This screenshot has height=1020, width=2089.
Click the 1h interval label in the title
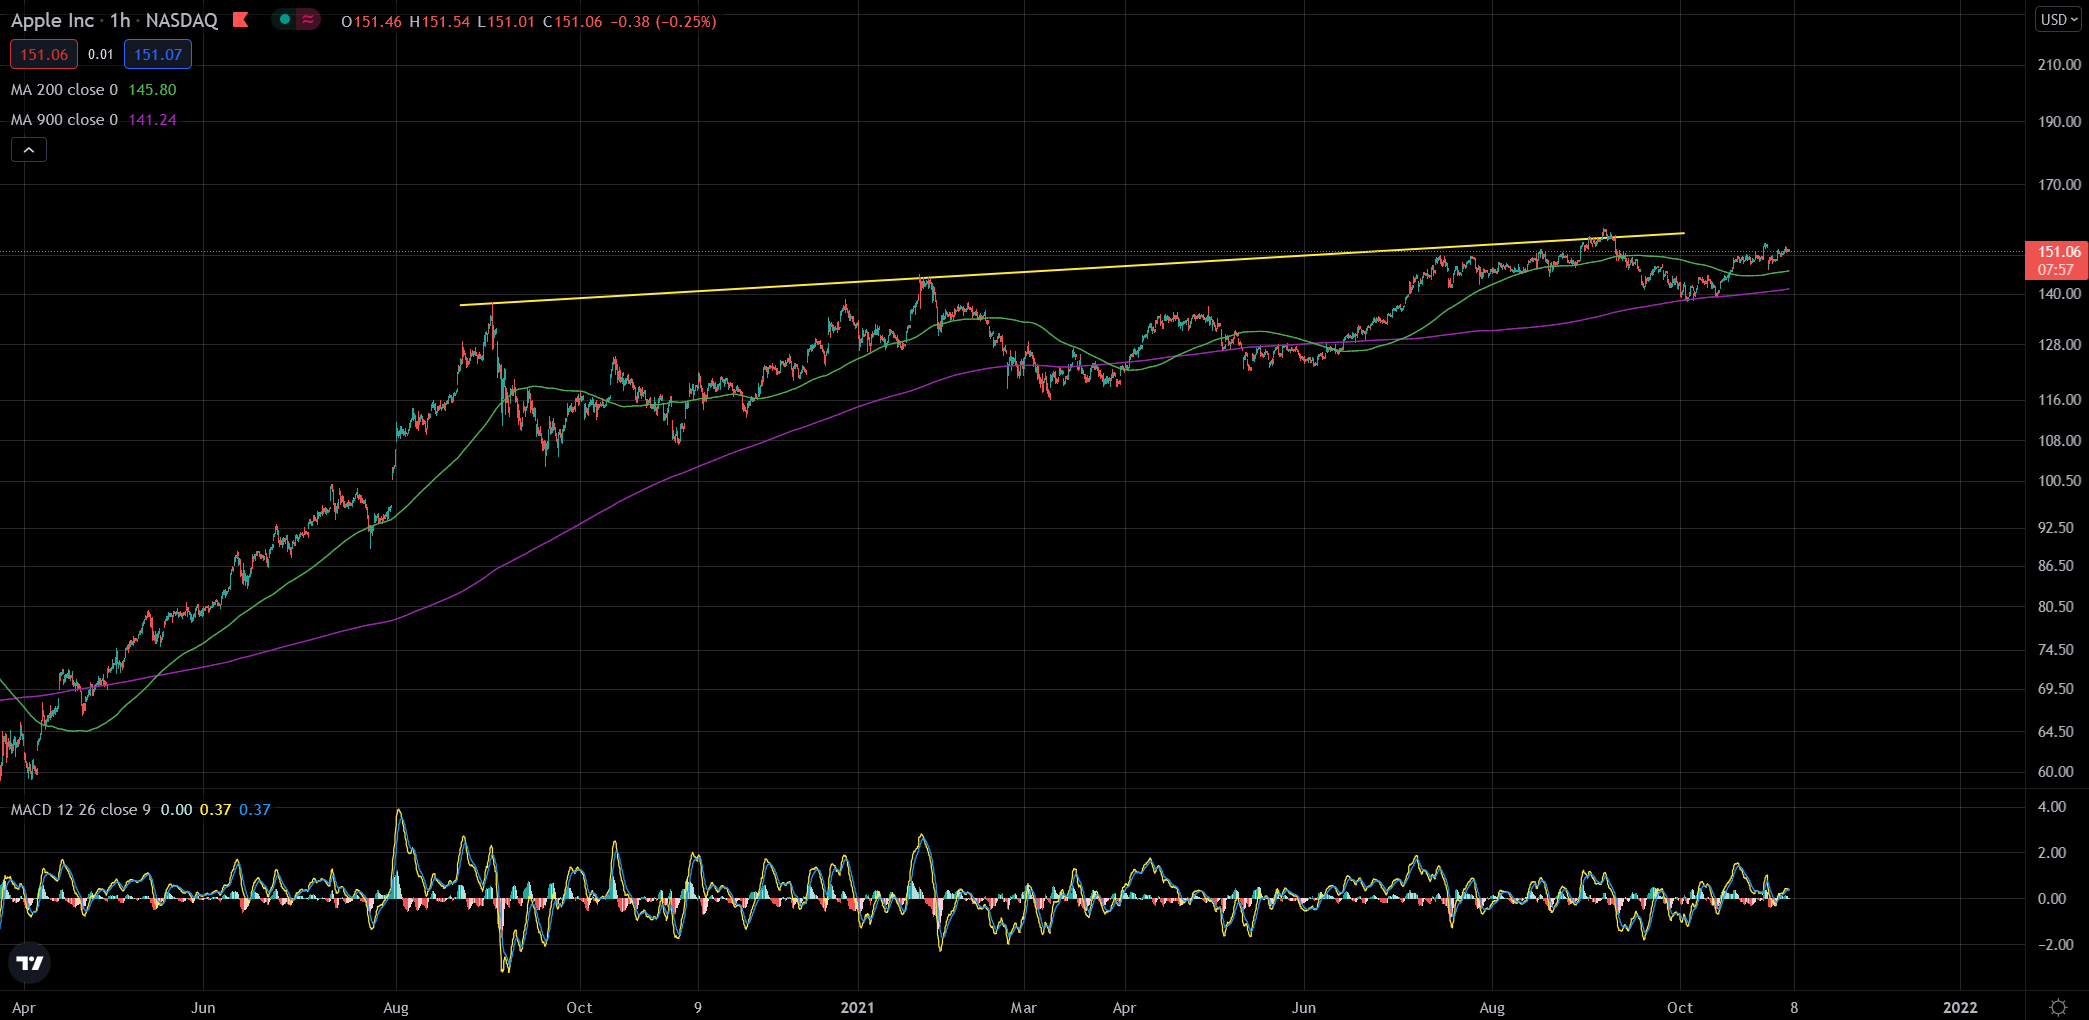pos(120,20)
